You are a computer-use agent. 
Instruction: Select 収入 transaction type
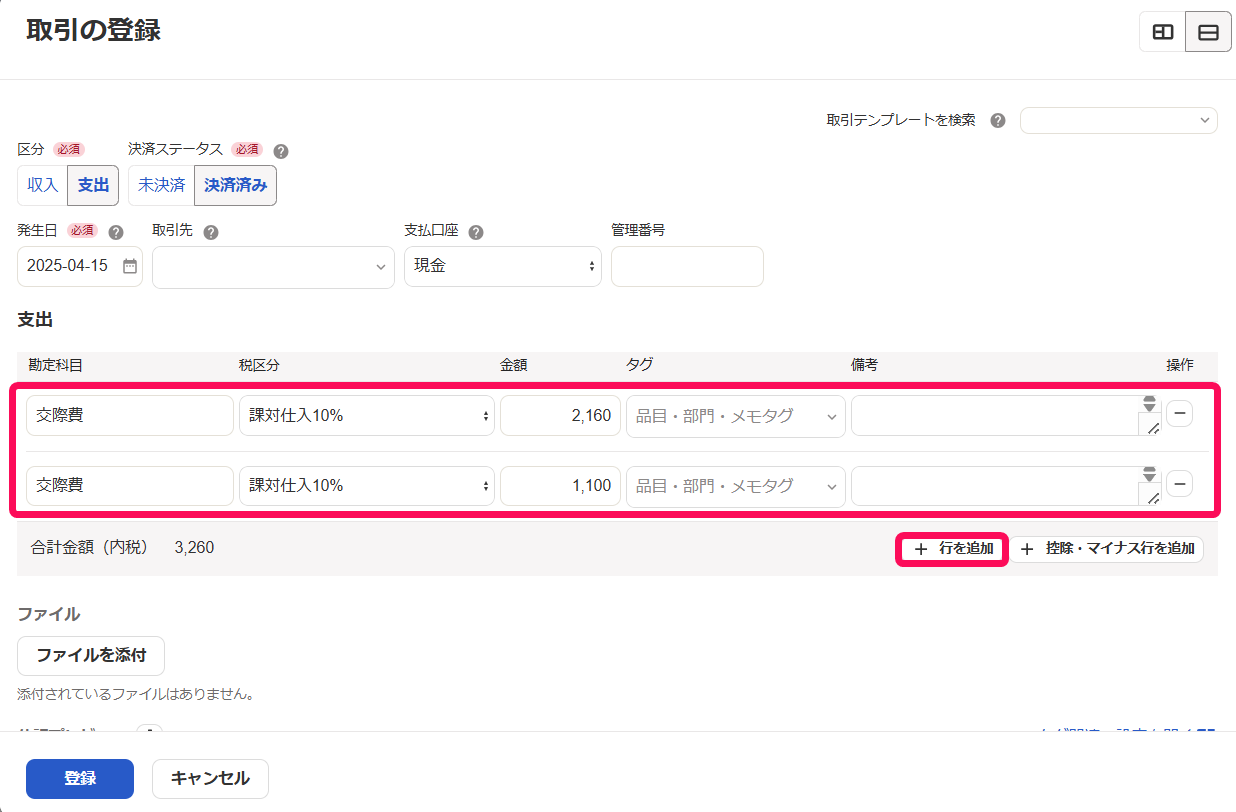43,185
